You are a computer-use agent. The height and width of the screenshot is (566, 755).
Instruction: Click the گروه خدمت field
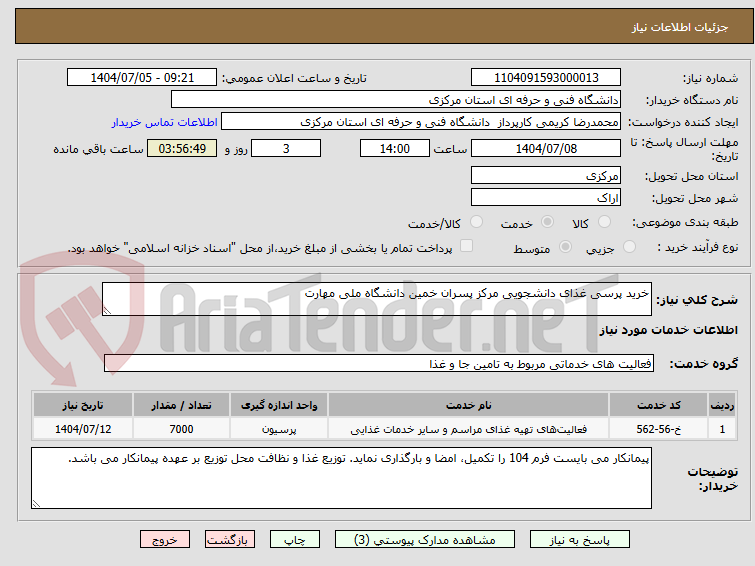pos(379,363)
